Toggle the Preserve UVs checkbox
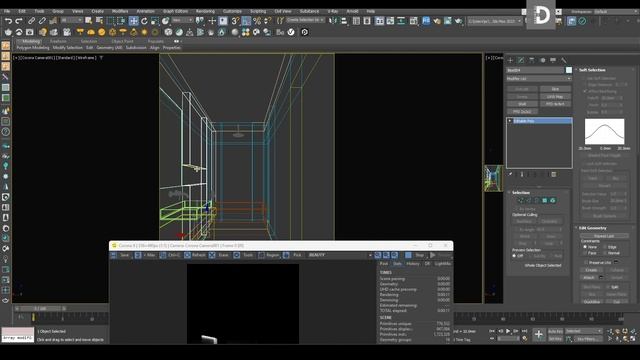The height and width of the screenshot is (360, 640). point(586,262)
